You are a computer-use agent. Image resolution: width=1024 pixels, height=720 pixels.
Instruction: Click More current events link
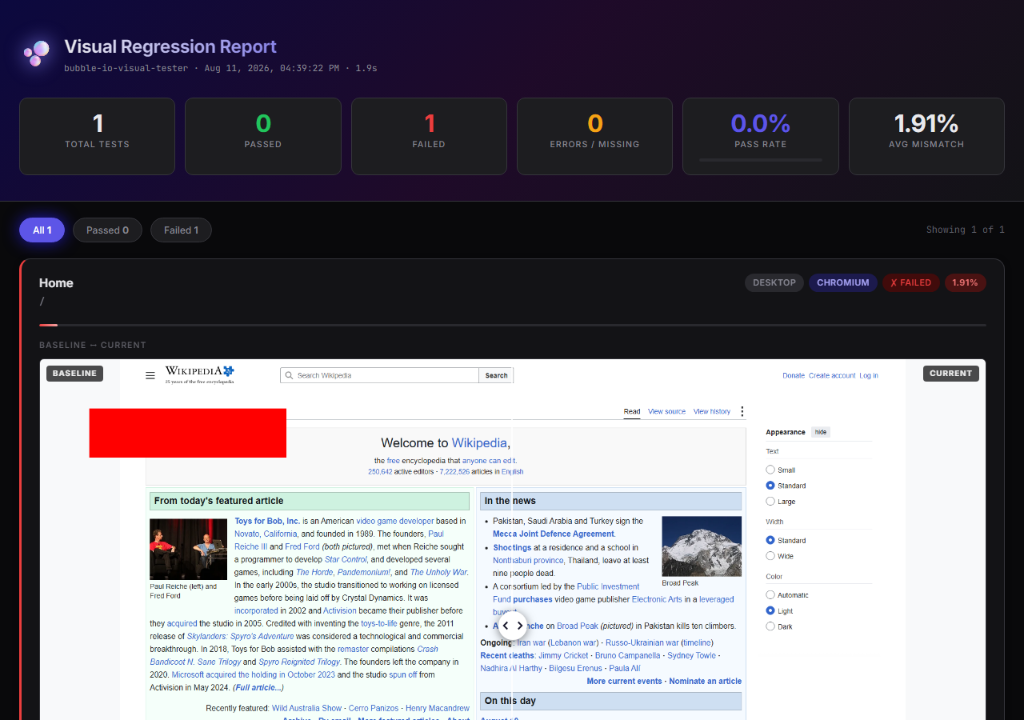624,681
